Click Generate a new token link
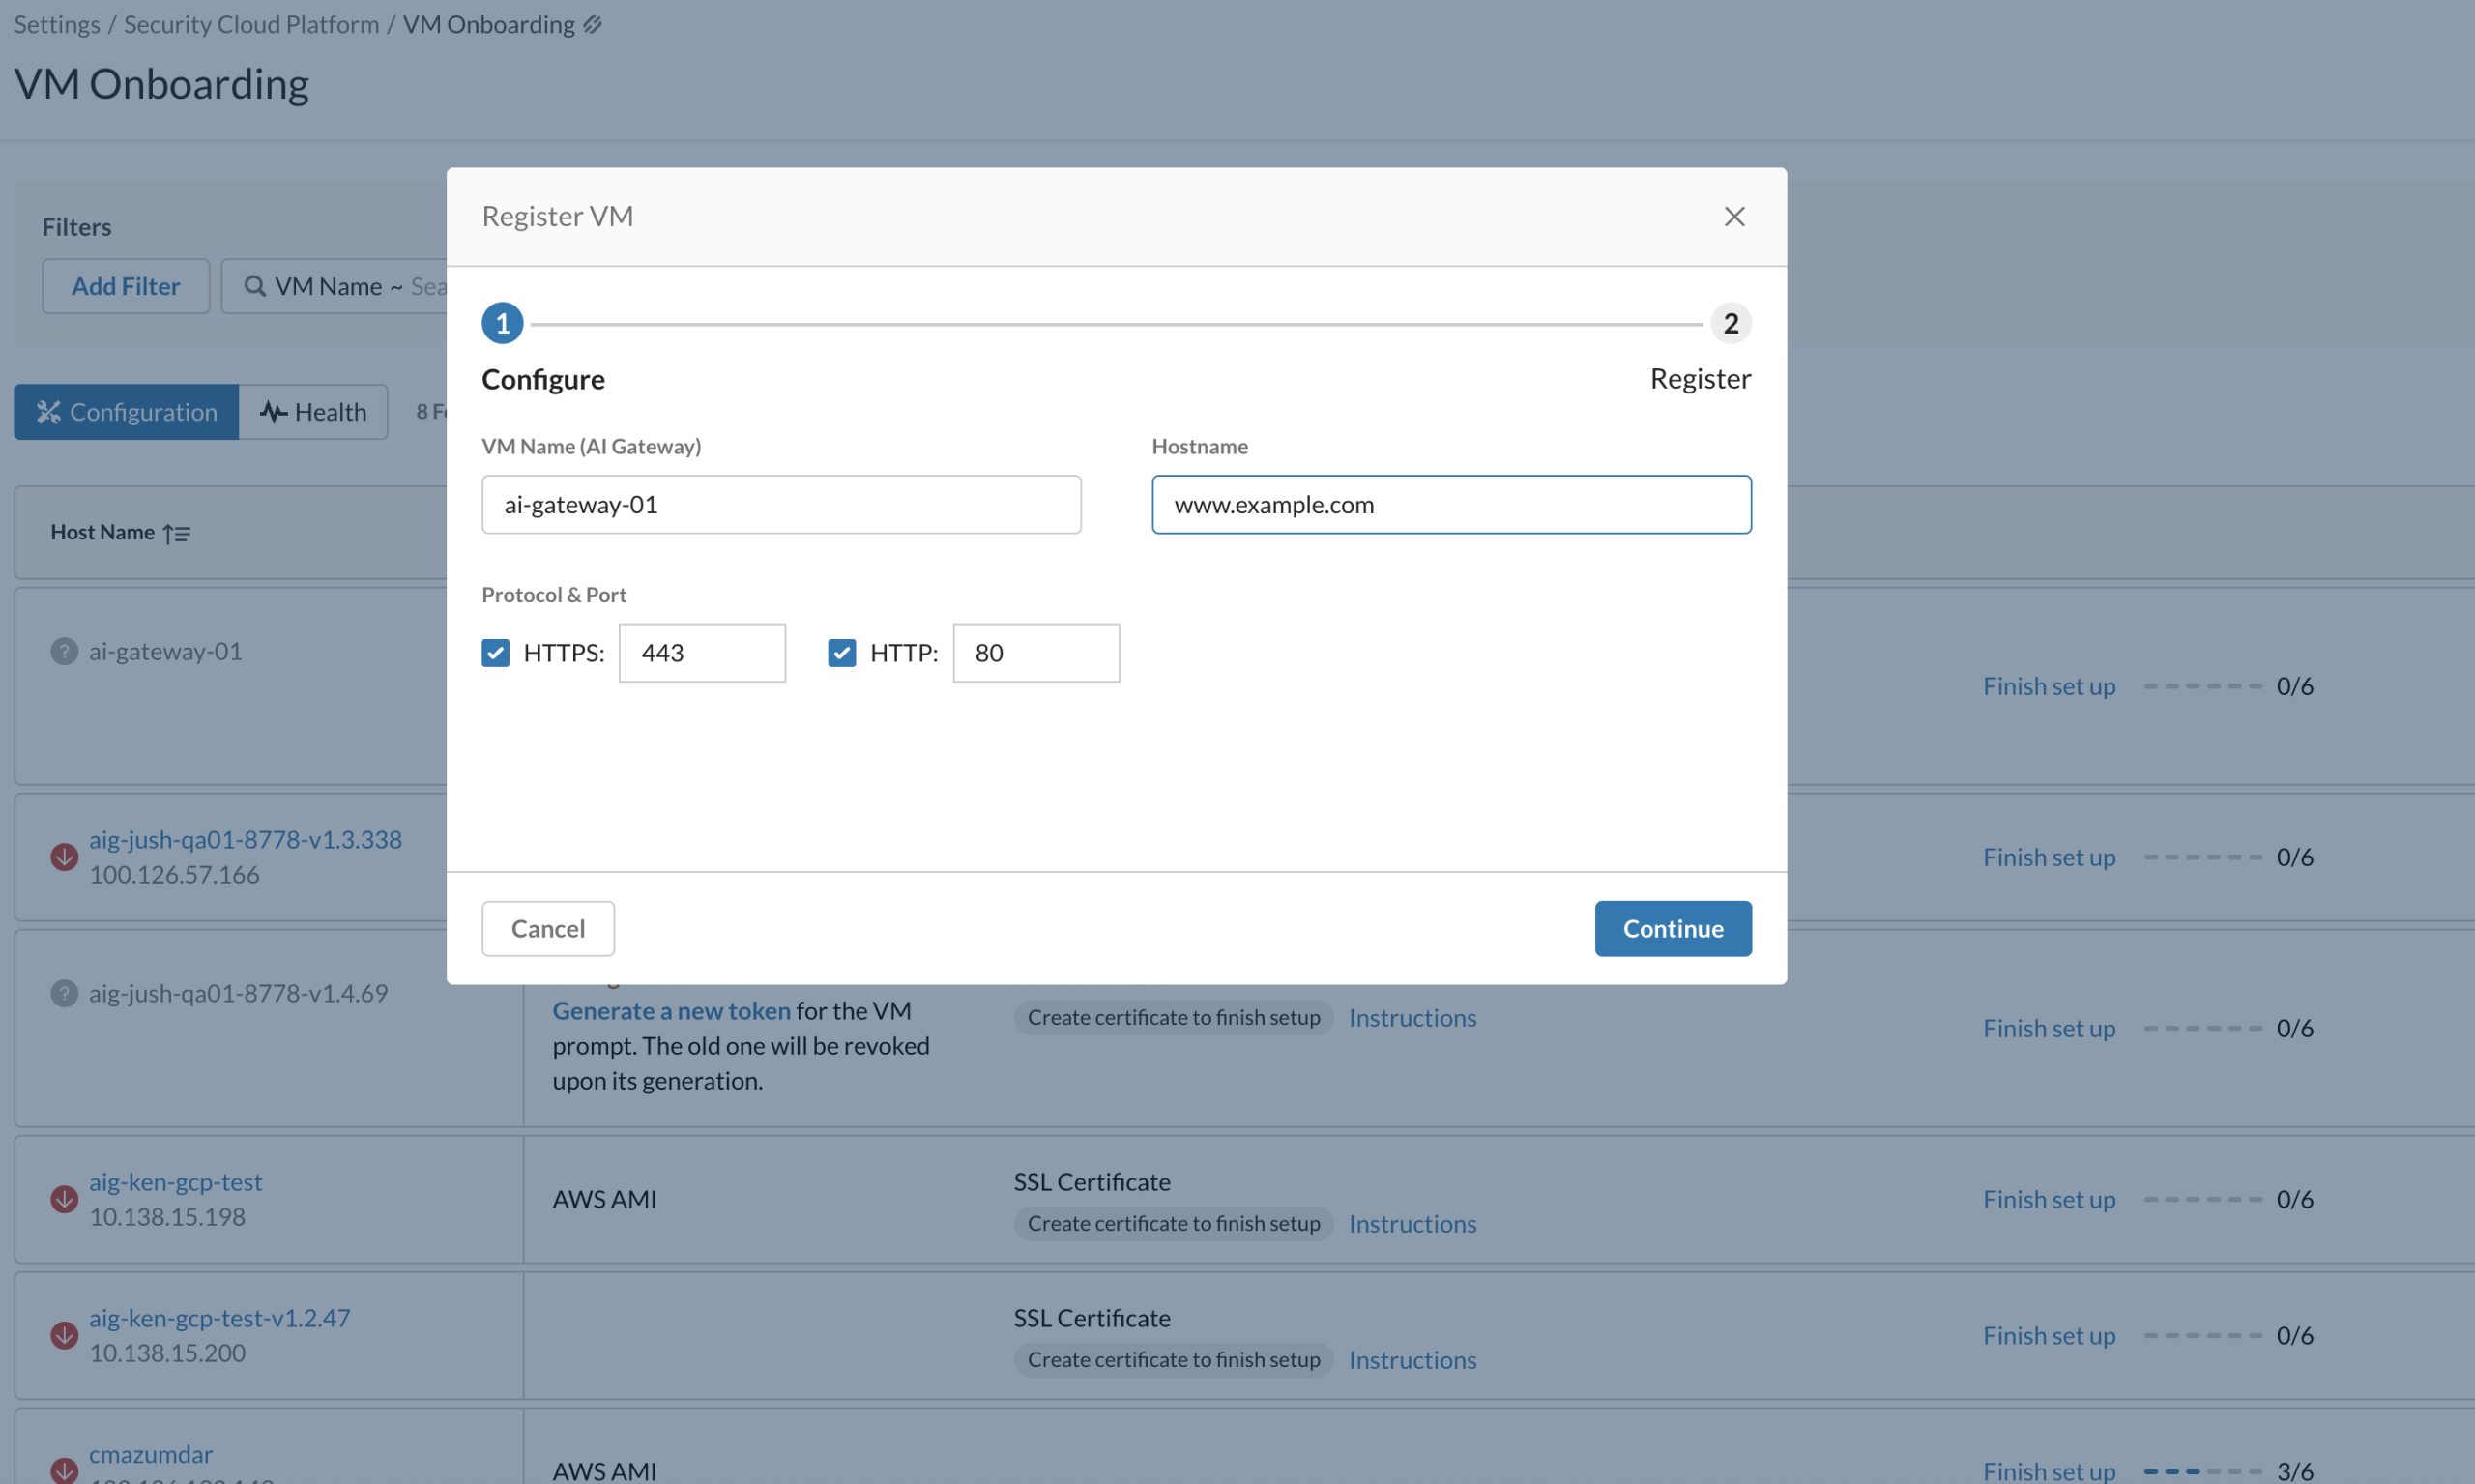 (x=671, y=1011)
